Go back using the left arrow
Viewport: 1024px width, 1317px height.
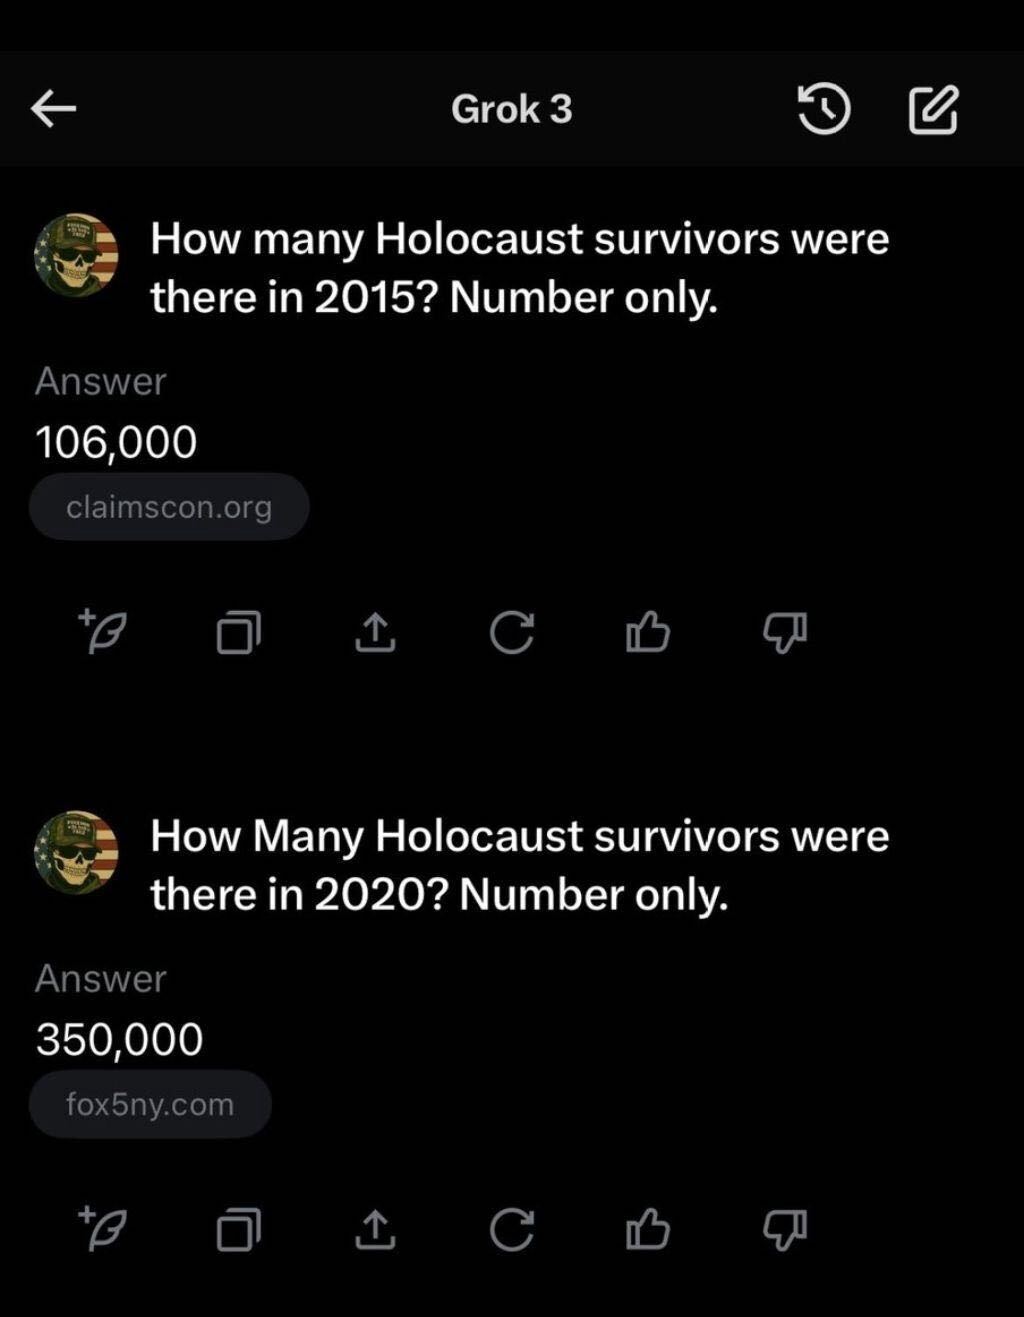point(54,109)
